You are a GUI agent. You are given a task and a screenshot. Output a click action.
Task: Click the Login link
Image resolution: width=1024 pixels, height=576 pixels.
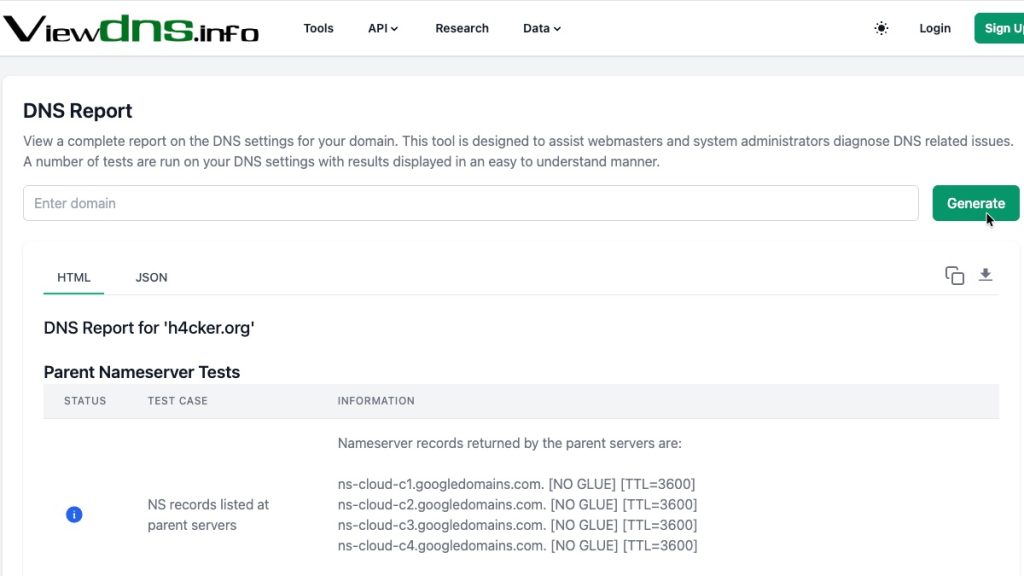pyautogui.click(x=935, y=28)
